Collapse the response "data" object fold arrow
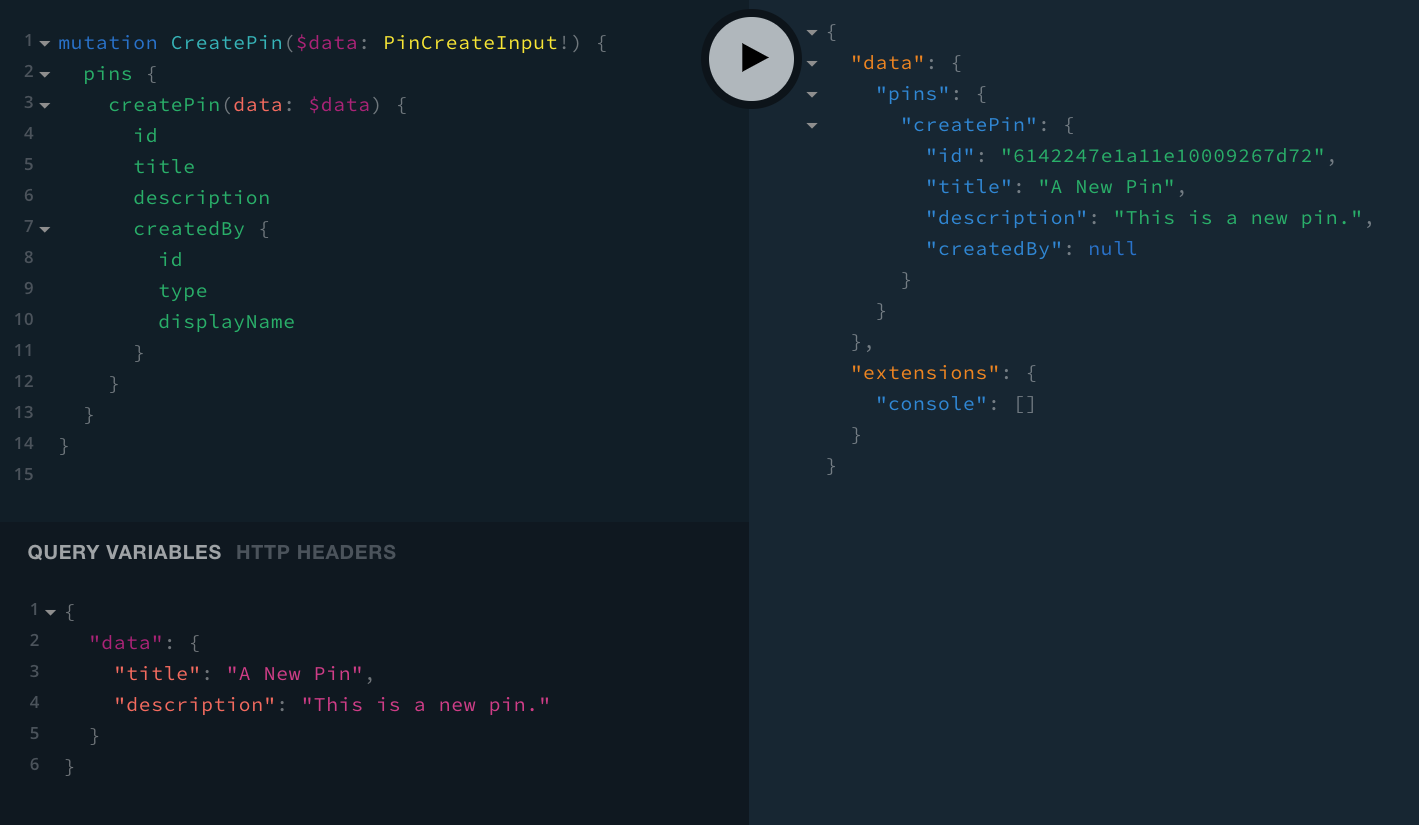This screenshot has height=825, width=1419. [812, 64]
